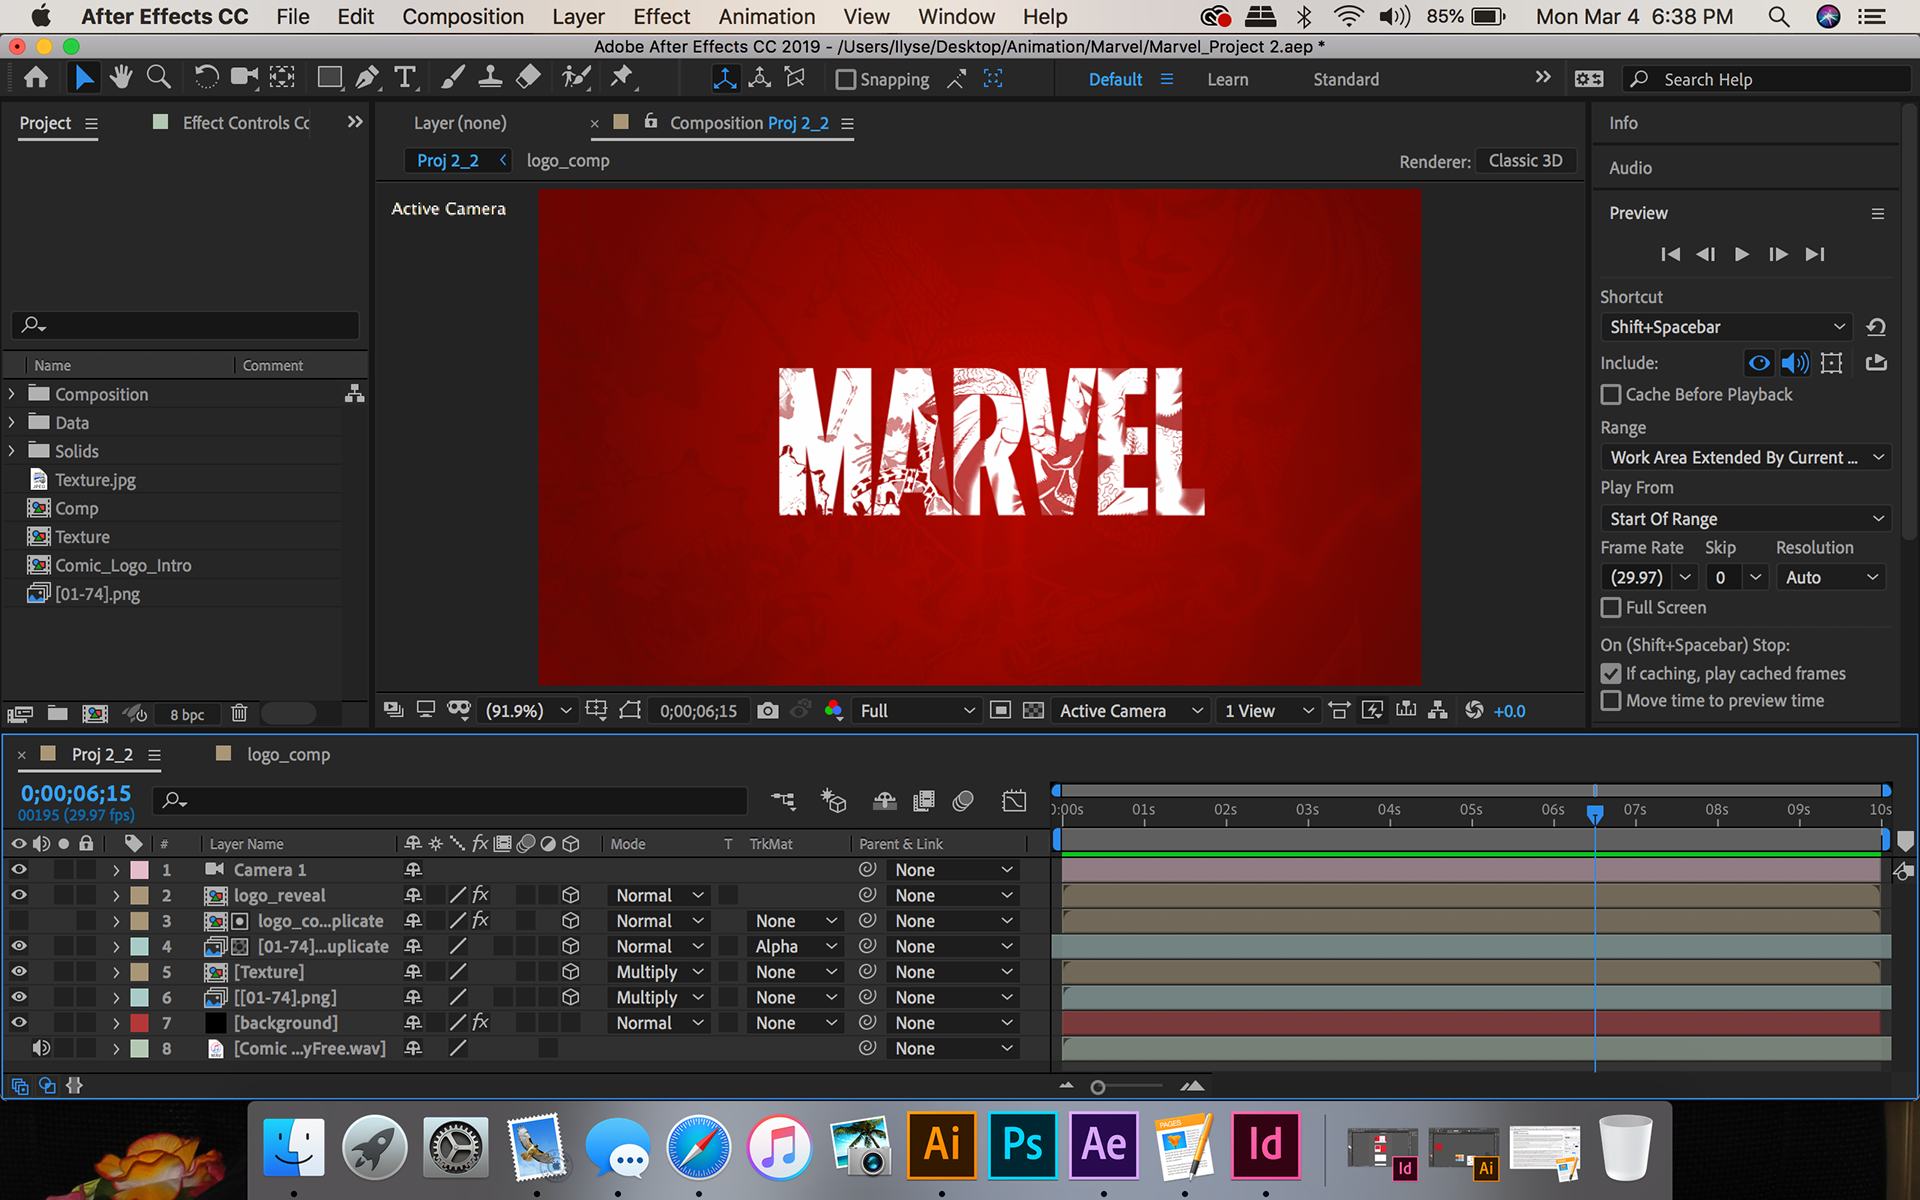
Task: Check Cache Before Playback
Action: pos(1611,395)
